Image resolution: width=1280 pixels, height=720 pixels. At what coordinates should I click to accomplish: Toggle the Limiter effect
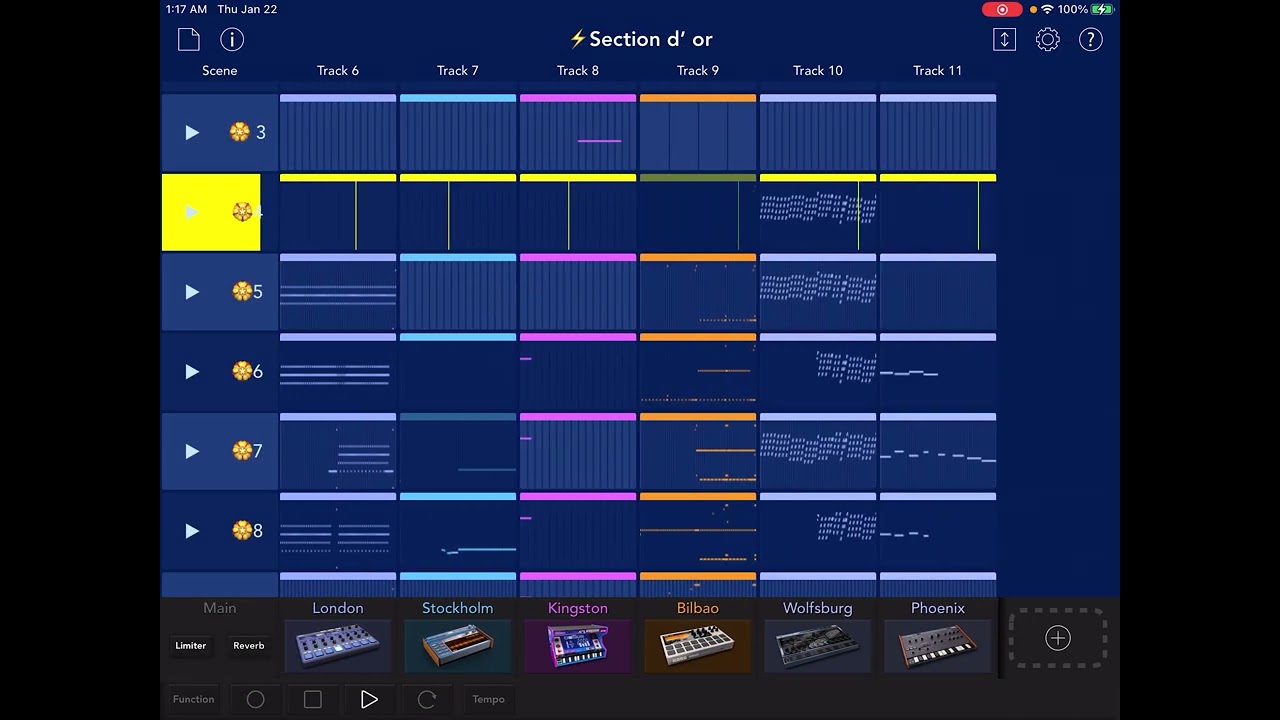[x=191, y=646]
